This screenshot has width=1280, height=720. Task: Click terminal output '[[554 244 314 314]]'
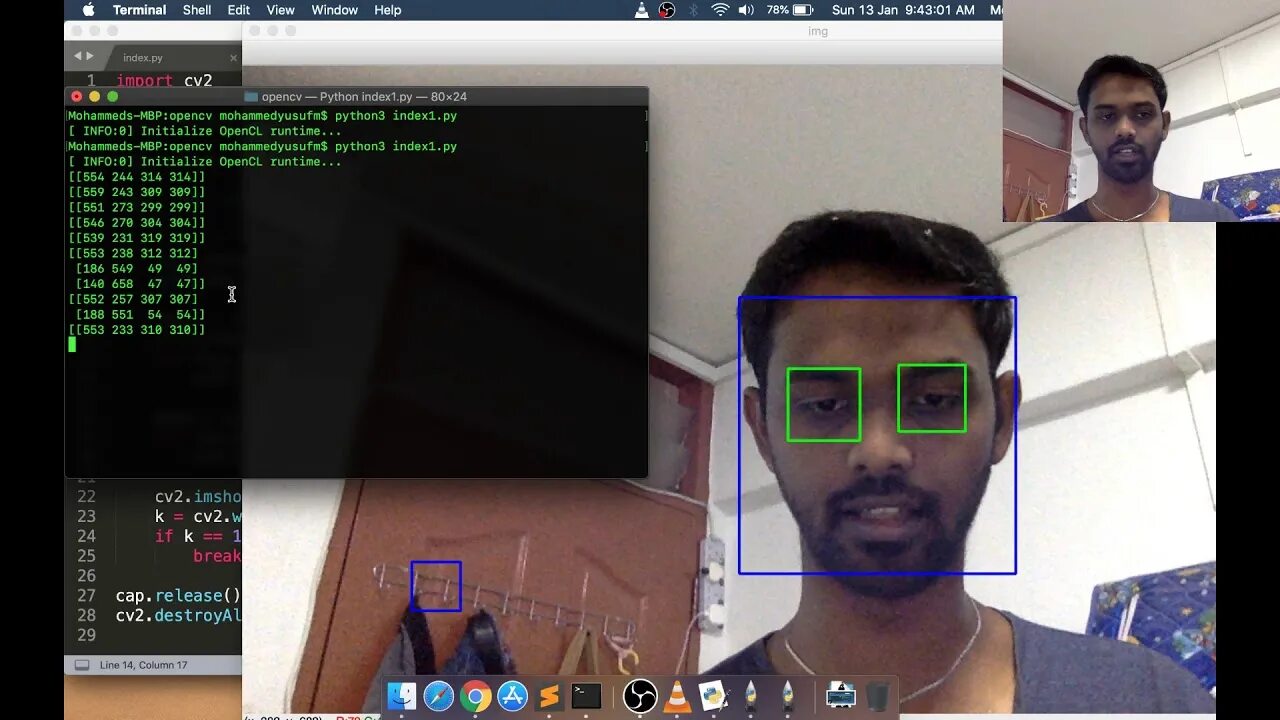[x=137, y=177]
